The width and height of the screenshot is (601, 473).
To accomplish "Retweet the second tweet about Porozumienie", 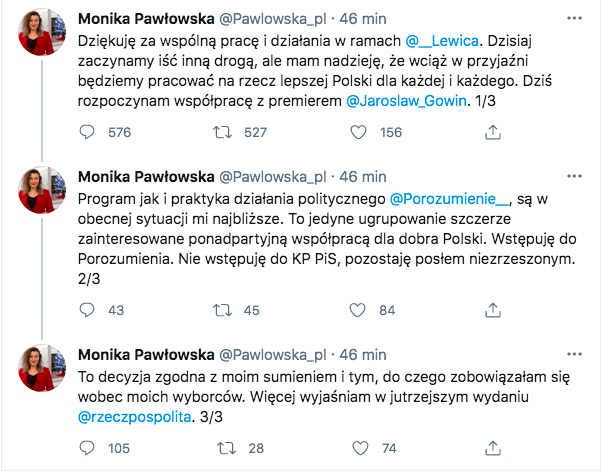I will (224, 311).
